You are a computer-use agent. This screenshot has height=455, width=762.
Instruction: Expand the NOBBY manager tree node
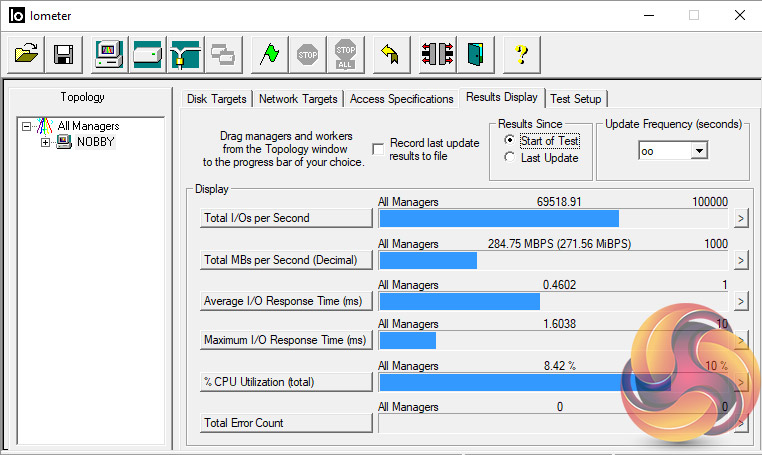(x=45, y=143)
